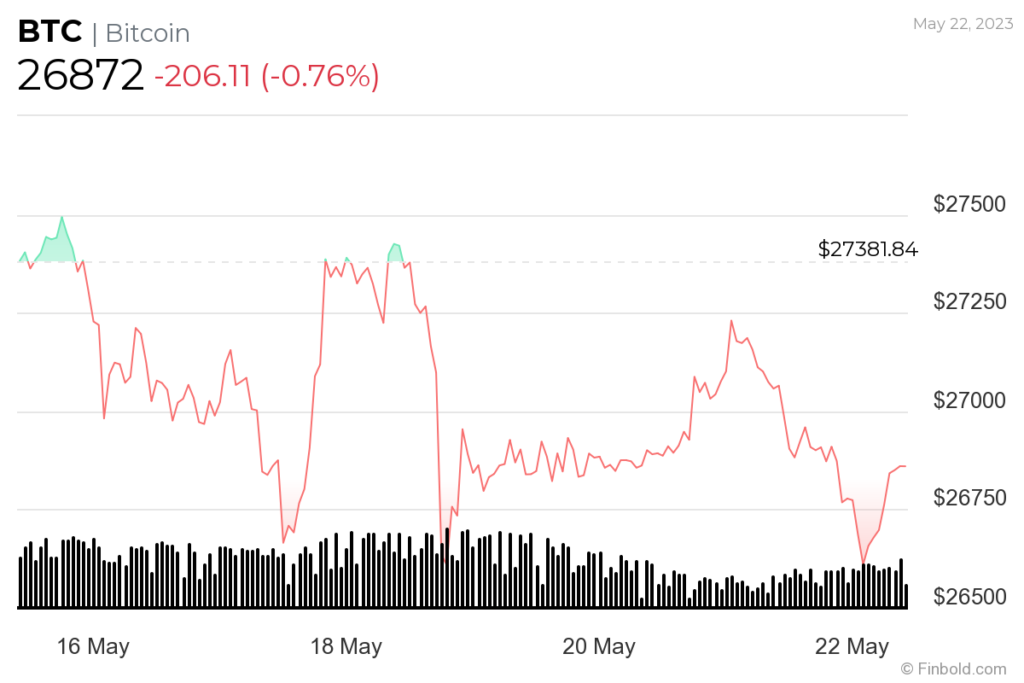Click the $27000 y-axis label
Viewport: 1024px width, 683px height.
point(970,401)
